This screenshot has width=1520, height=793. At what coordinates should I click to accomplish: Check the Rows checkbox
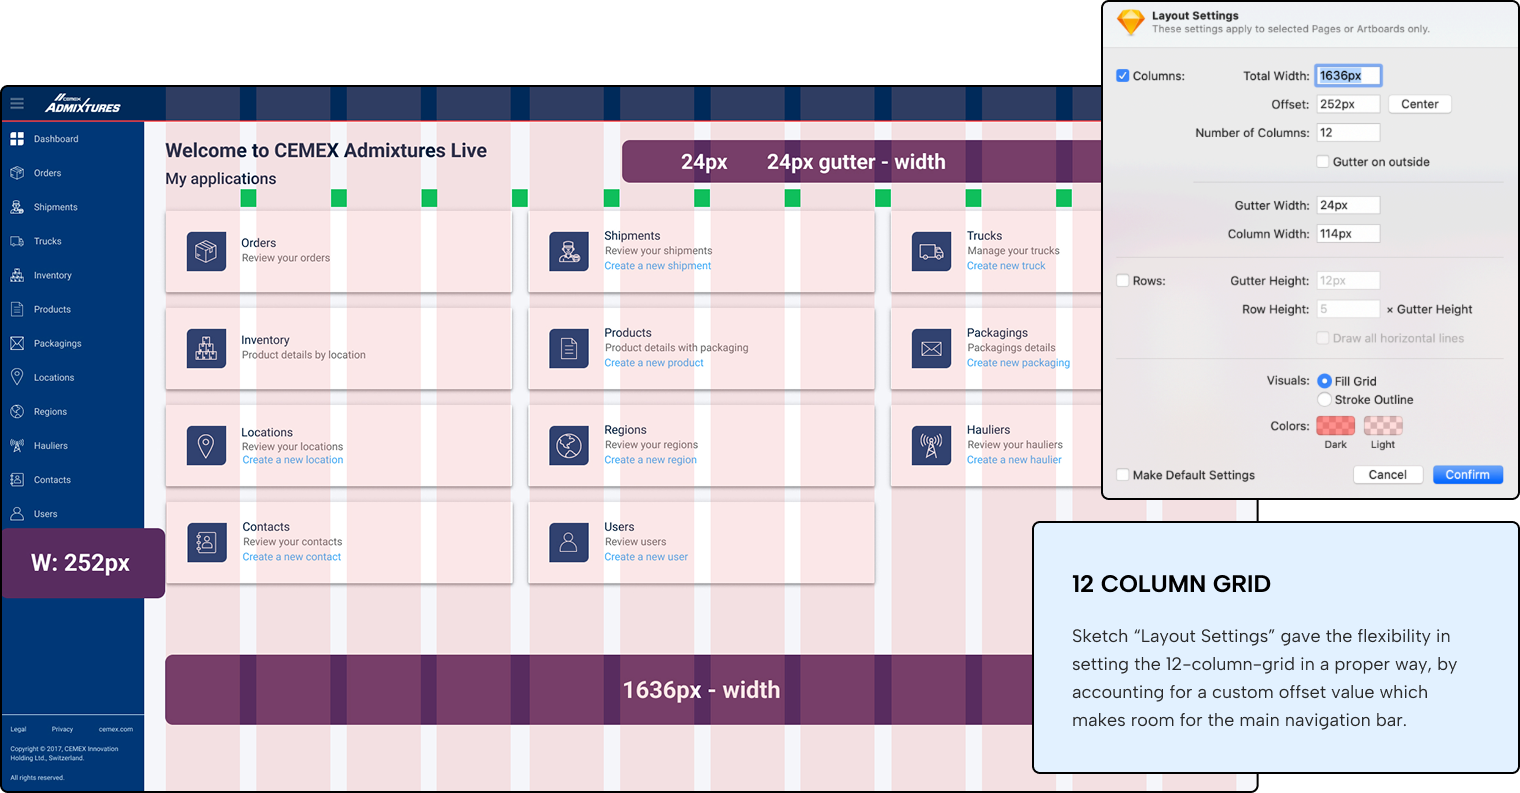coord(1122,280)
